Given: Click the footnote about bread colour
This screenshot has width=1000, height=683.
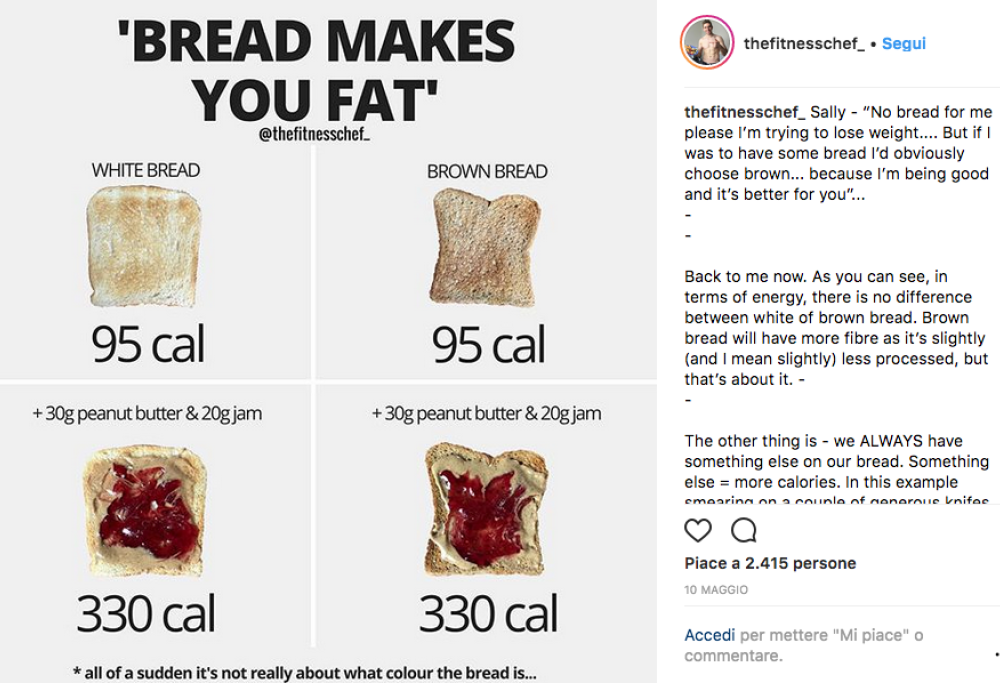Looking at the screenshot, I should 305,672.
